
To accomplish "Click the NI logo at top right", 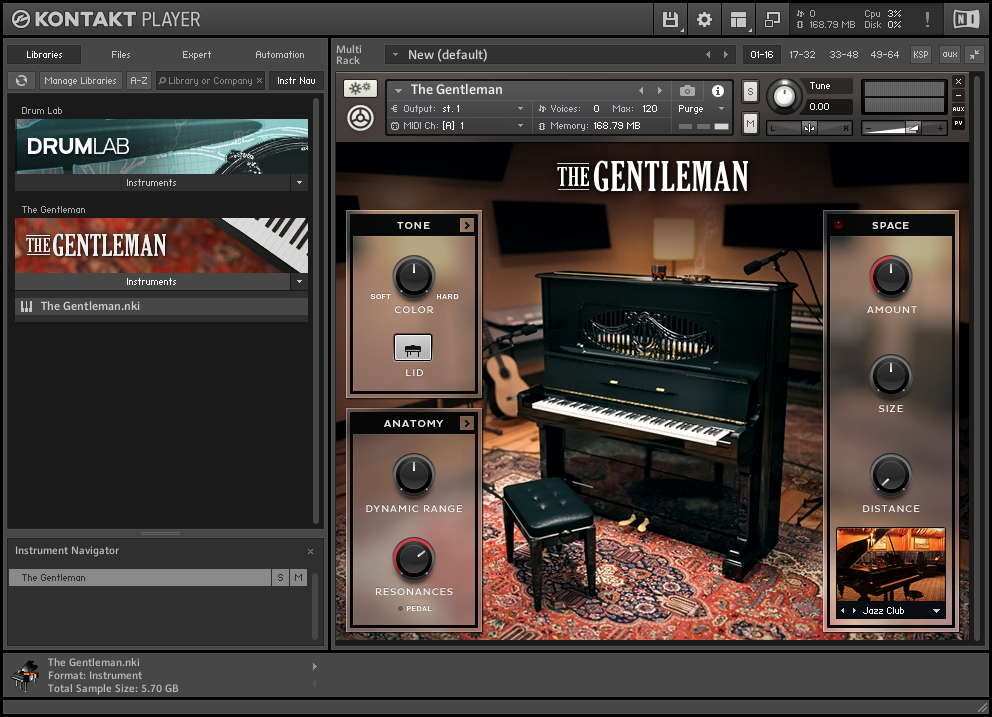I will pos(965,20).
